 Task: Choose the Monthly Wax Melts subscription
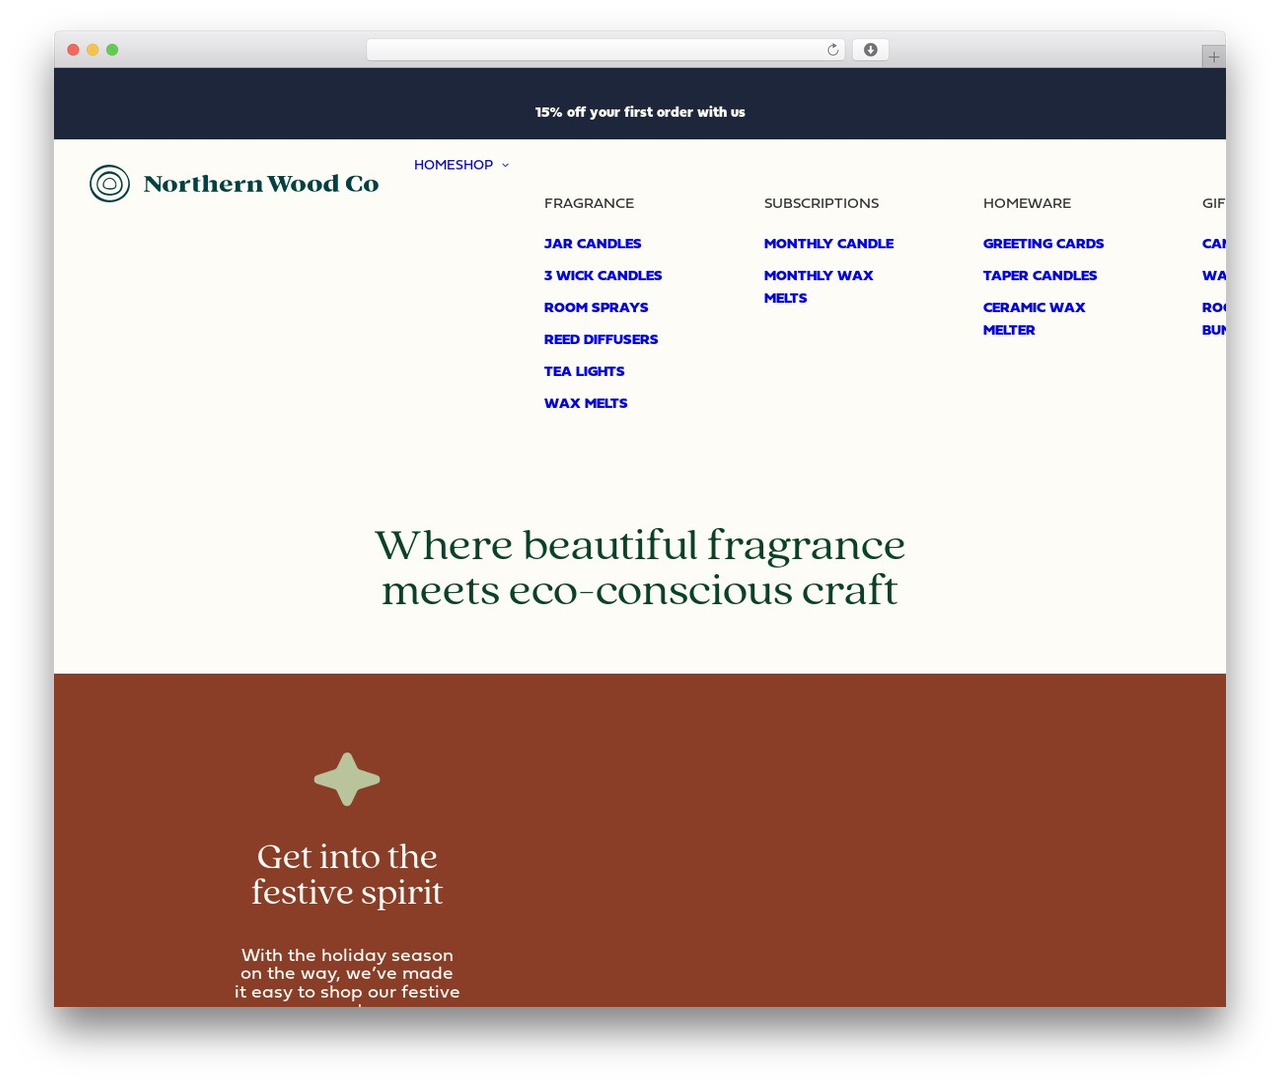click(818, 286)
